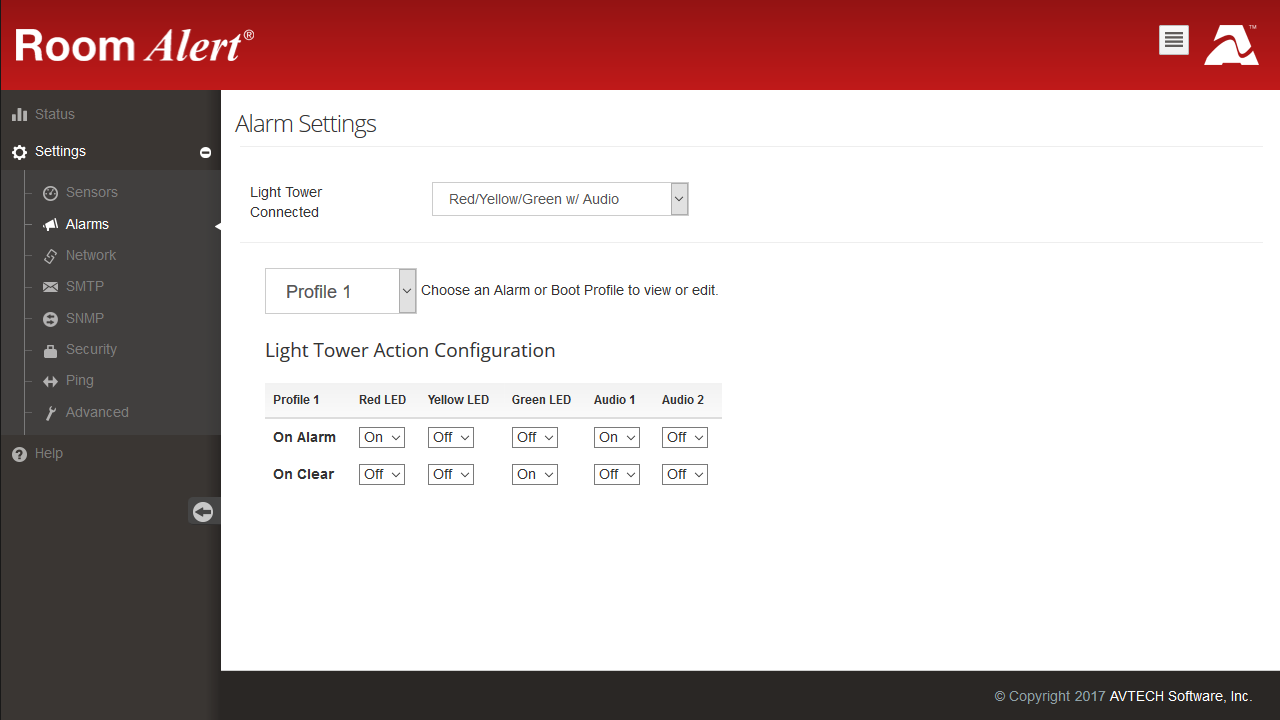The width and height of the screenshot is (1280, 720).
Task: Collapse sidebar with the left arrow icon
Action: tap(203, 512)
